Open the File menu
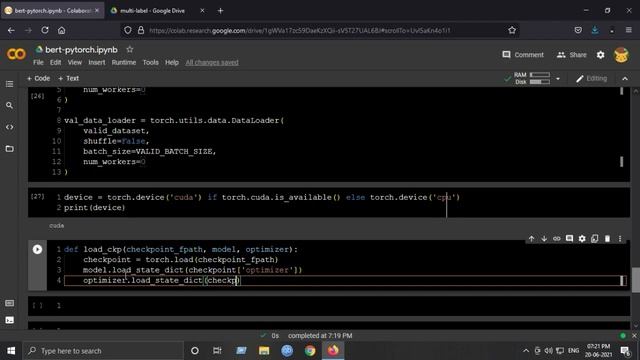 point(38,62)
